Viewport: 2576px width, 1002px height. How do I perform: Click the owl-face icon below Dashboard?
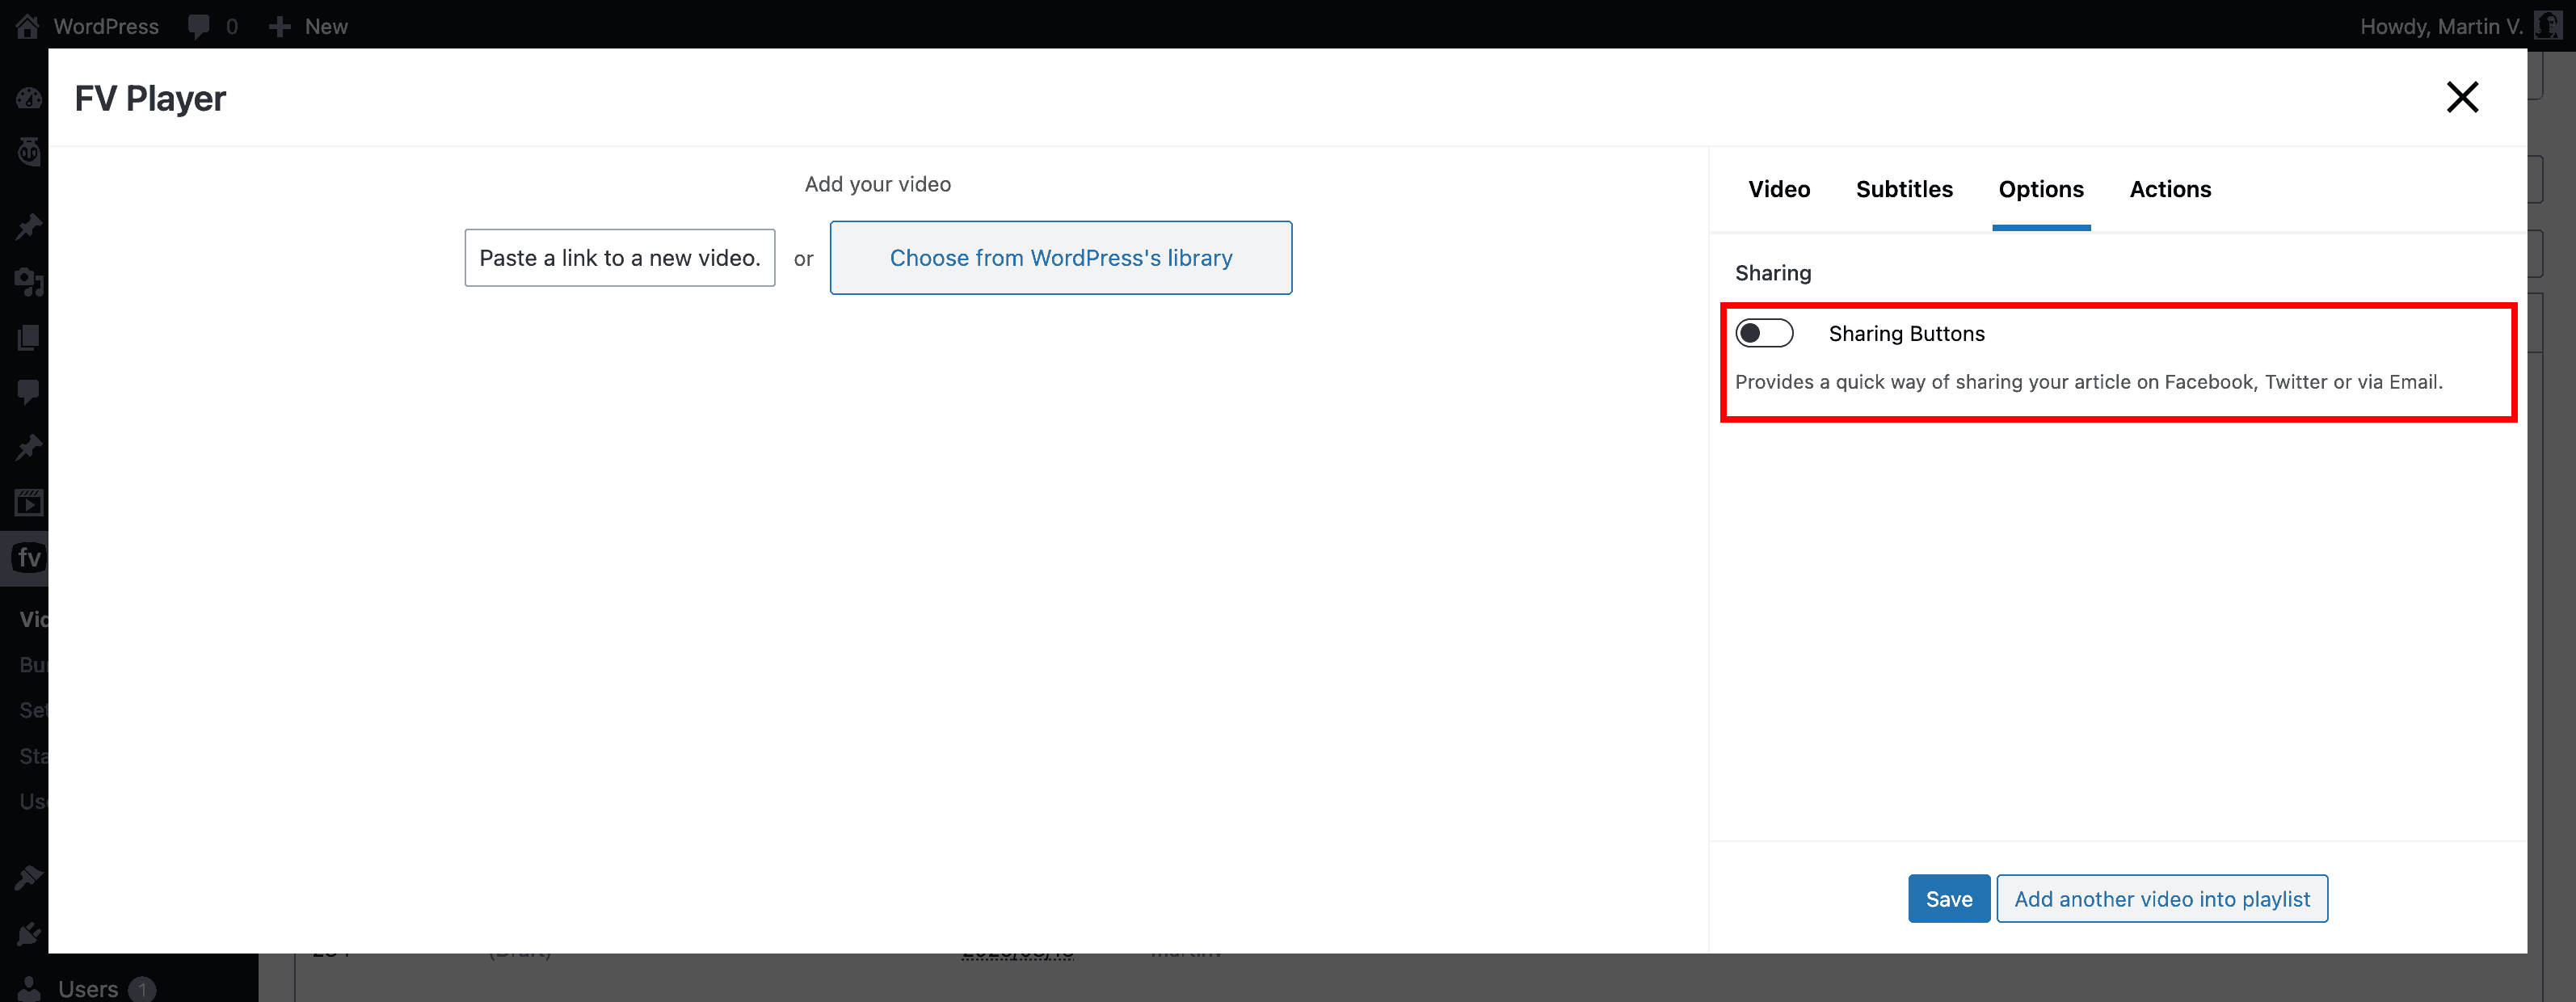tap(29, 152)
